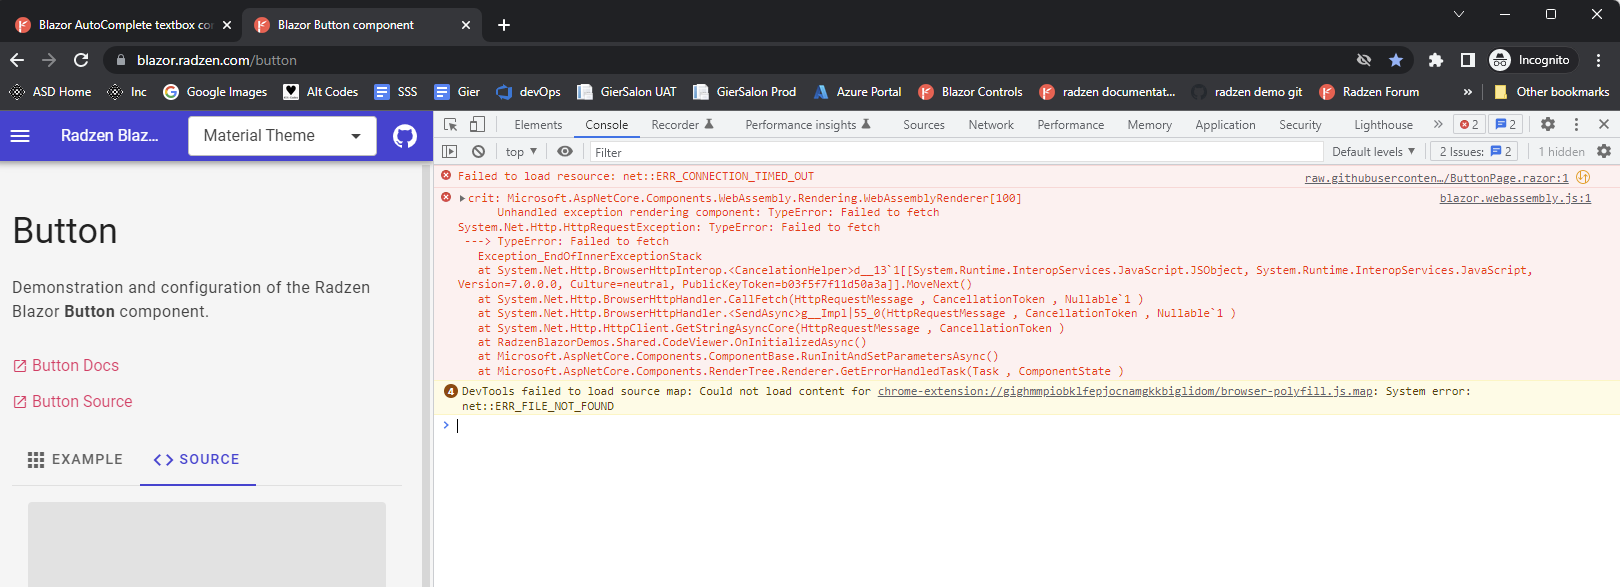Reload the current page

81,60
